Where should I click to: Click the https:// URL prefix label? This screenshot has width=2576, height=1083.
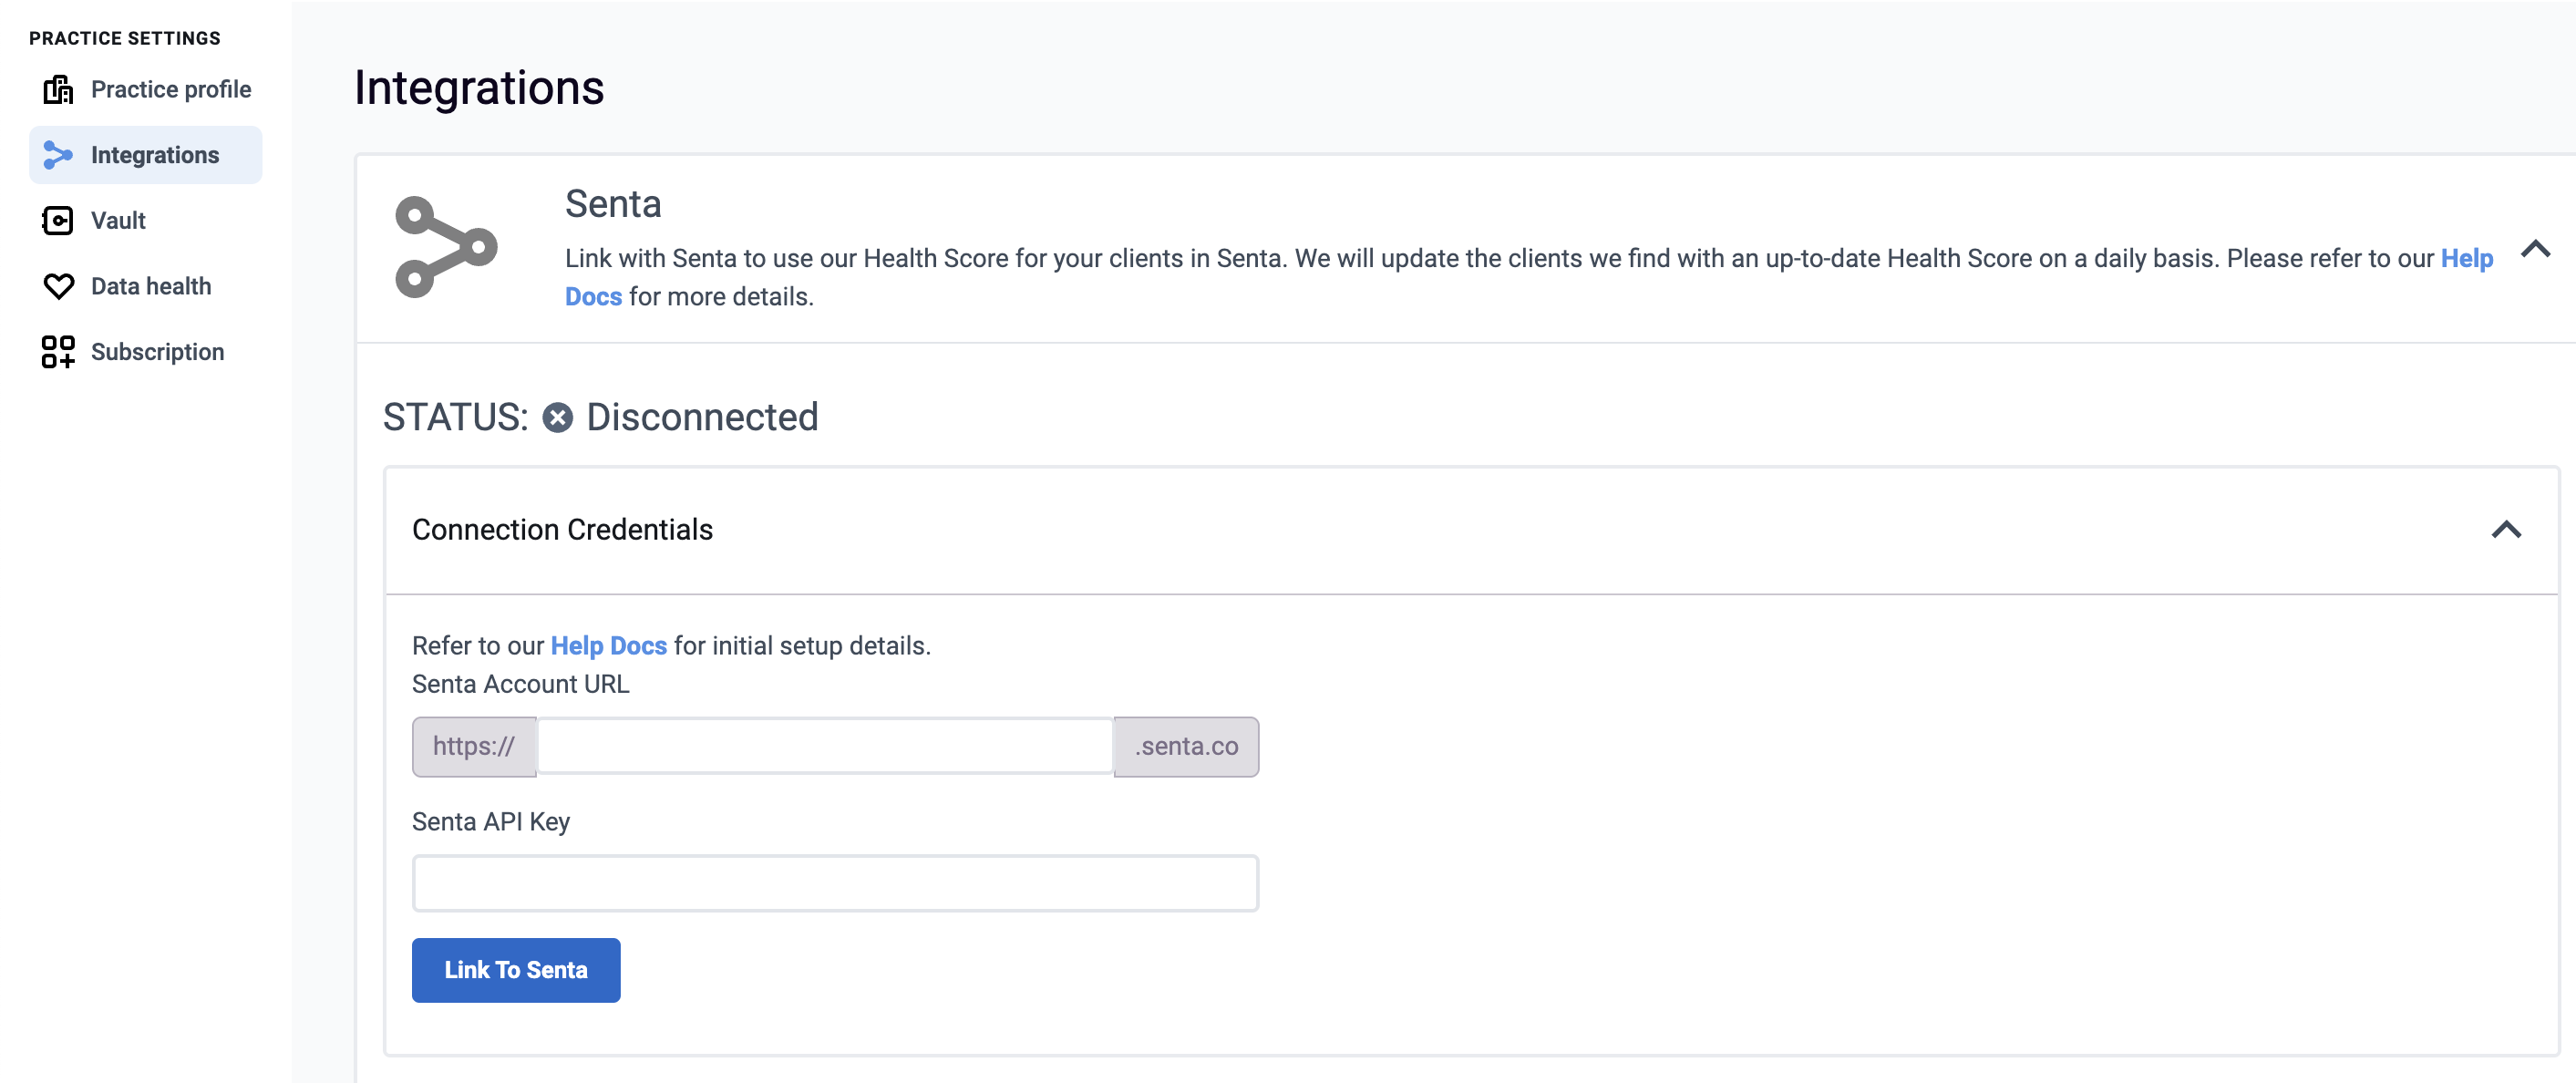point(474,747)
